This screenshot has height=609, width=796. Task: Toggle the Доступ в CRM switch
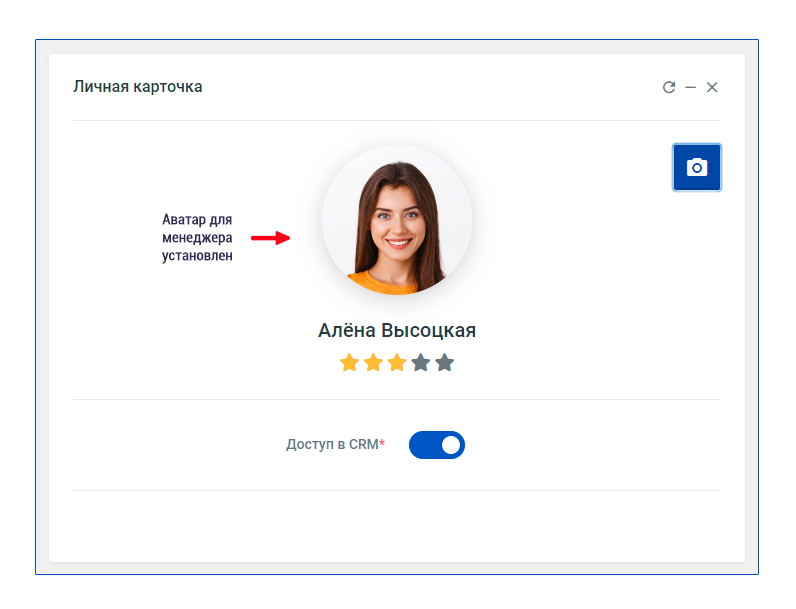coord(437,445)
